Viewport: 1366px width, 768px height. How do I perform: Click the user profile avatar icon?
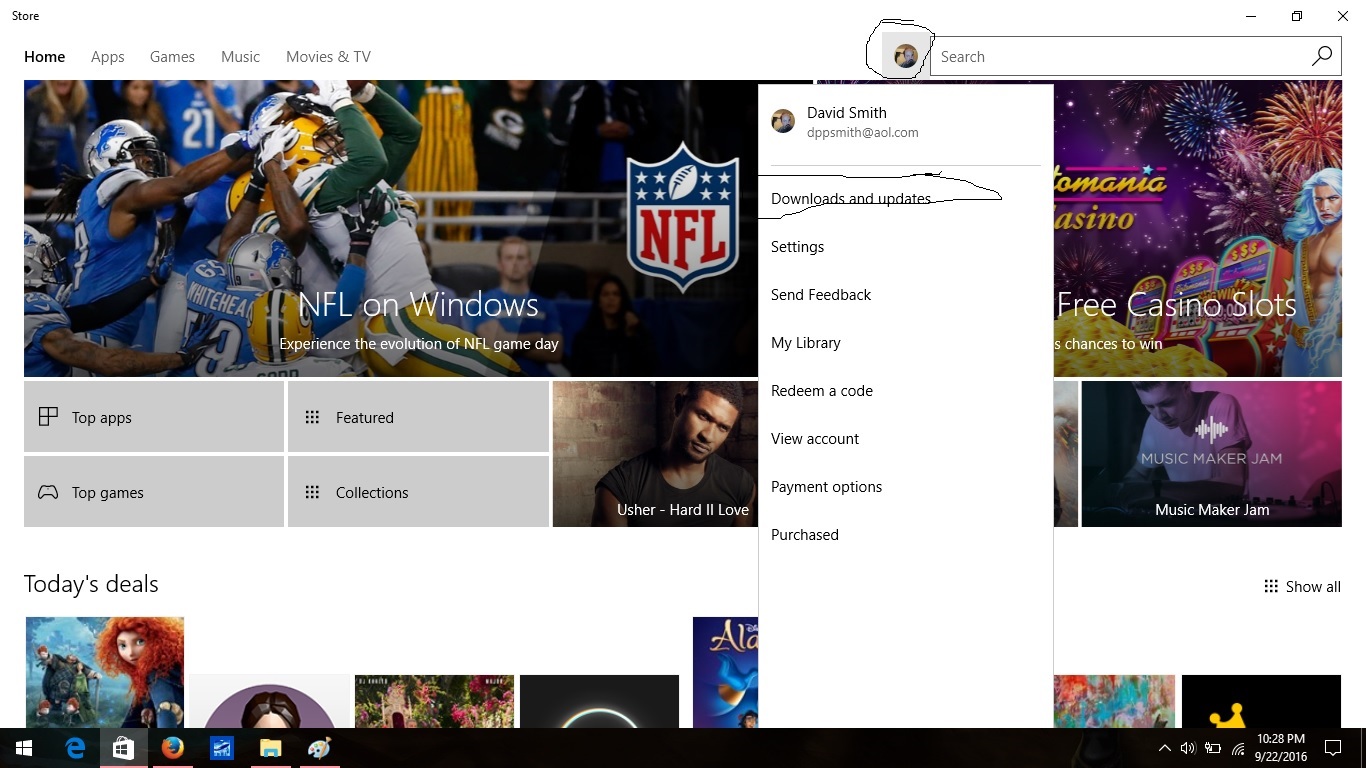(x=906, y=57)
